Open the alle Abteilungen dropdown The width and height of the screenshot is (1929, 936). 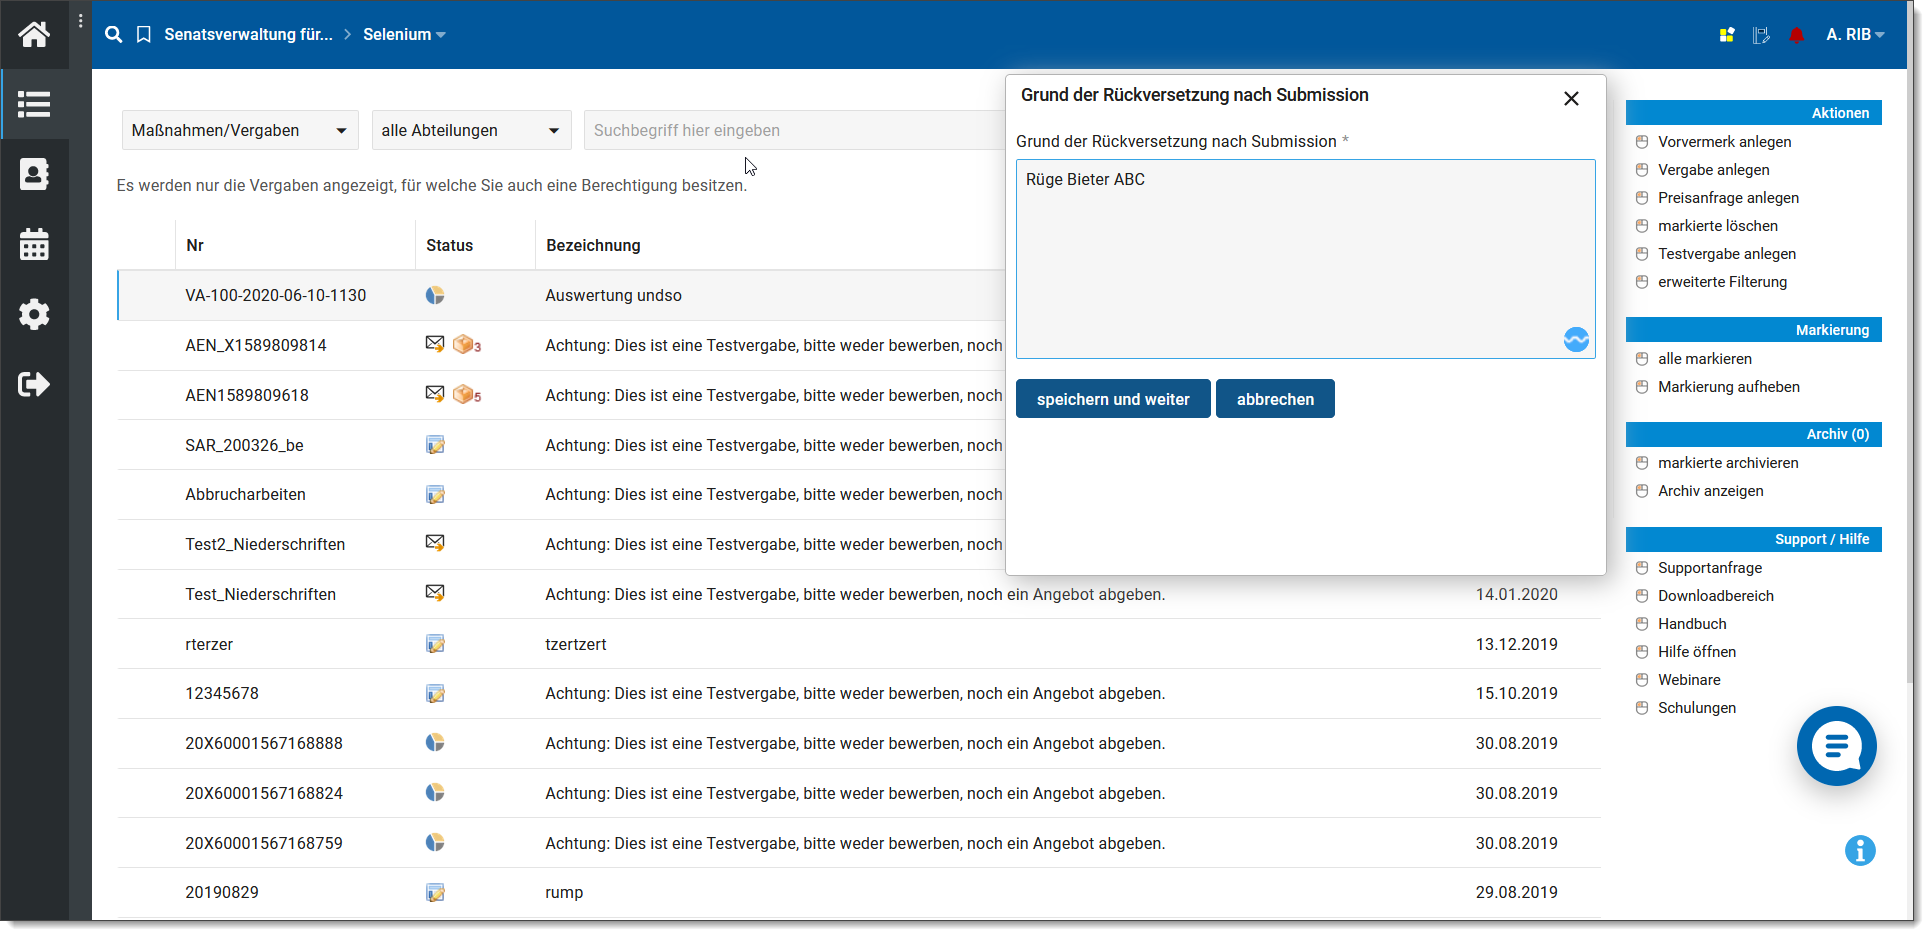(x=471, y=130)
